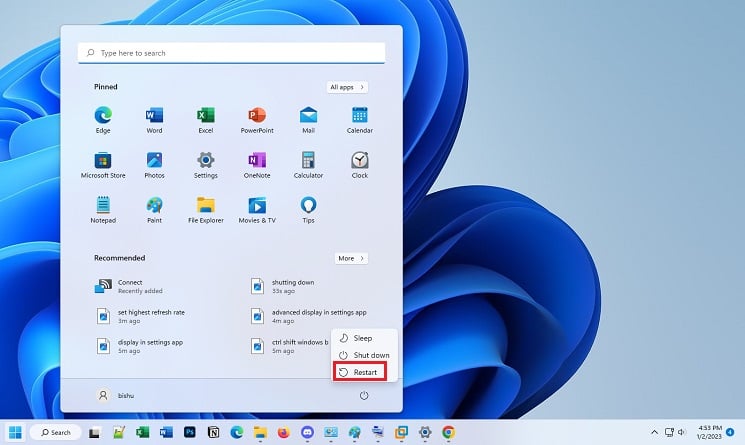Launch Photoshop from the taskbar
The height and width of the screenshot is (445, 745).
coord(190,432)
